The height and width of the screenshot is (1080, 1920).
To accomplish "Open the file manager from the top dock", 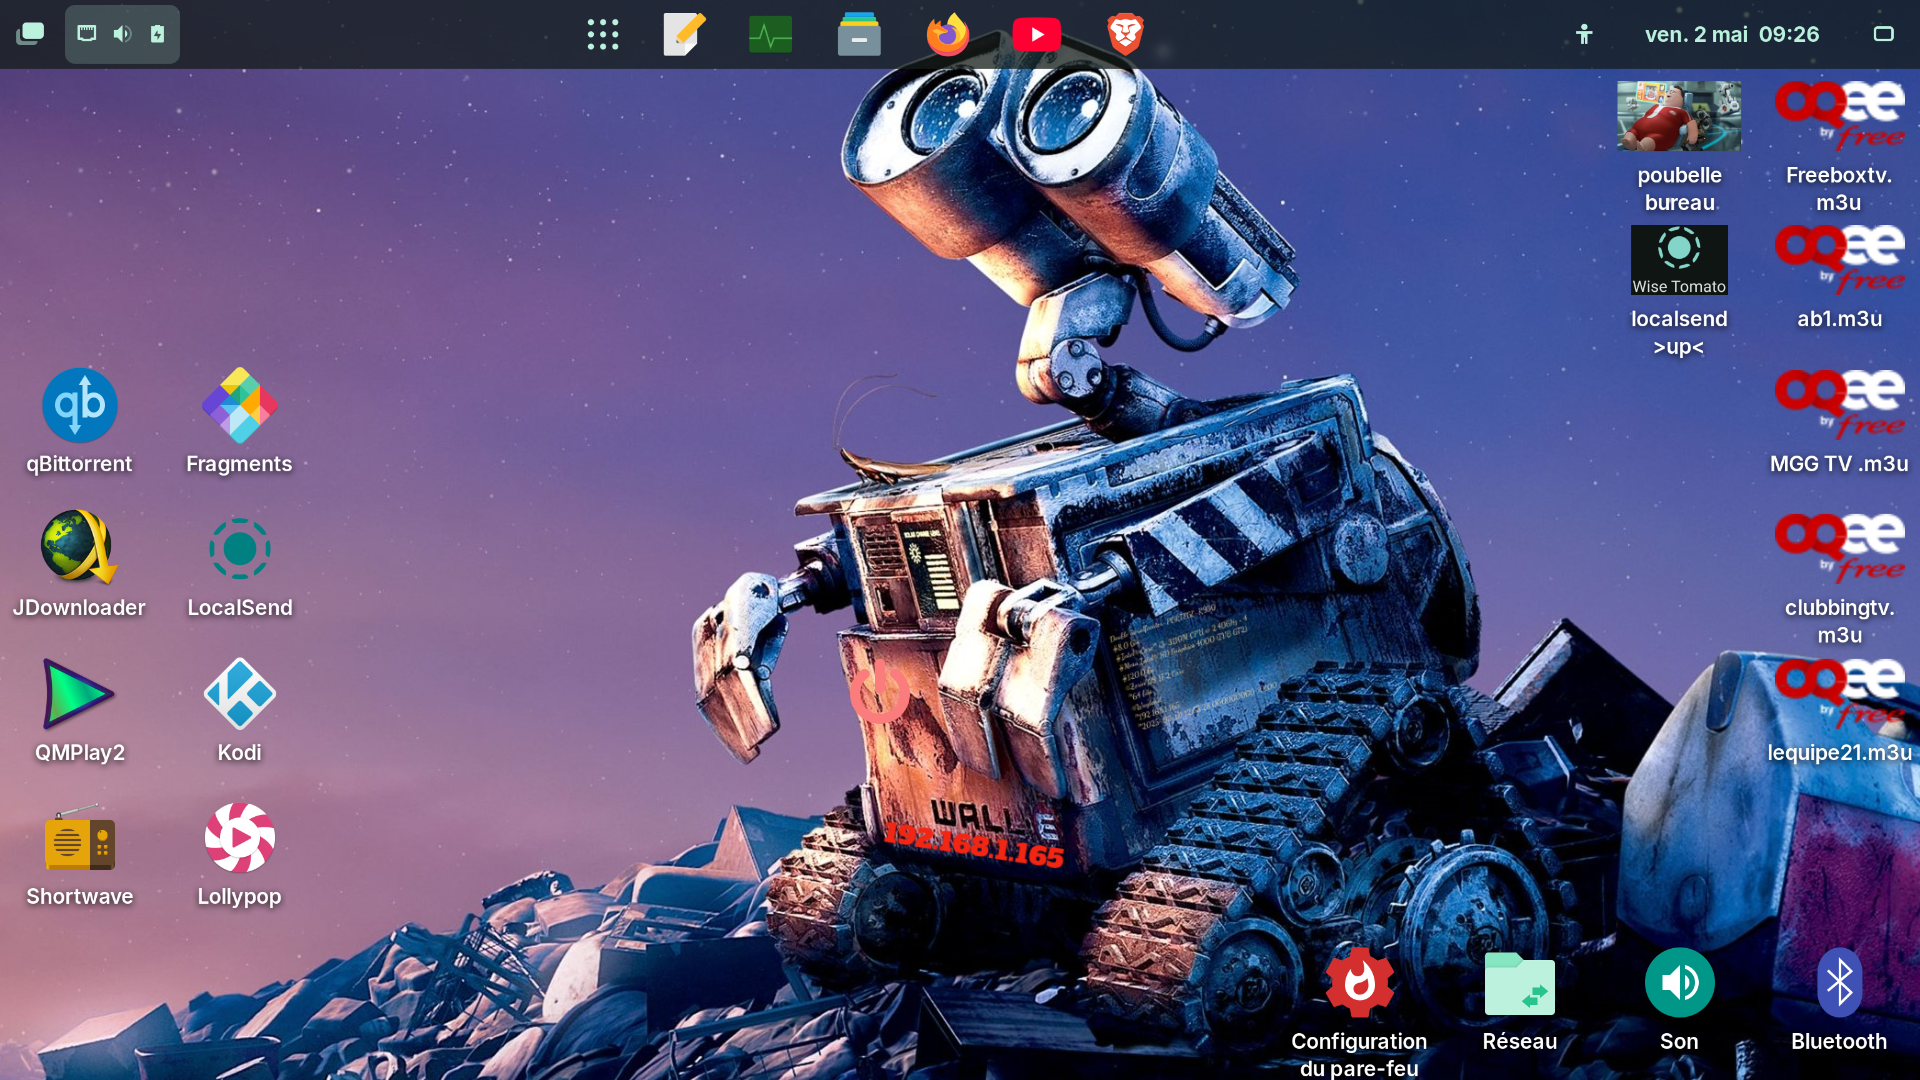I will (x=859, y=34).
